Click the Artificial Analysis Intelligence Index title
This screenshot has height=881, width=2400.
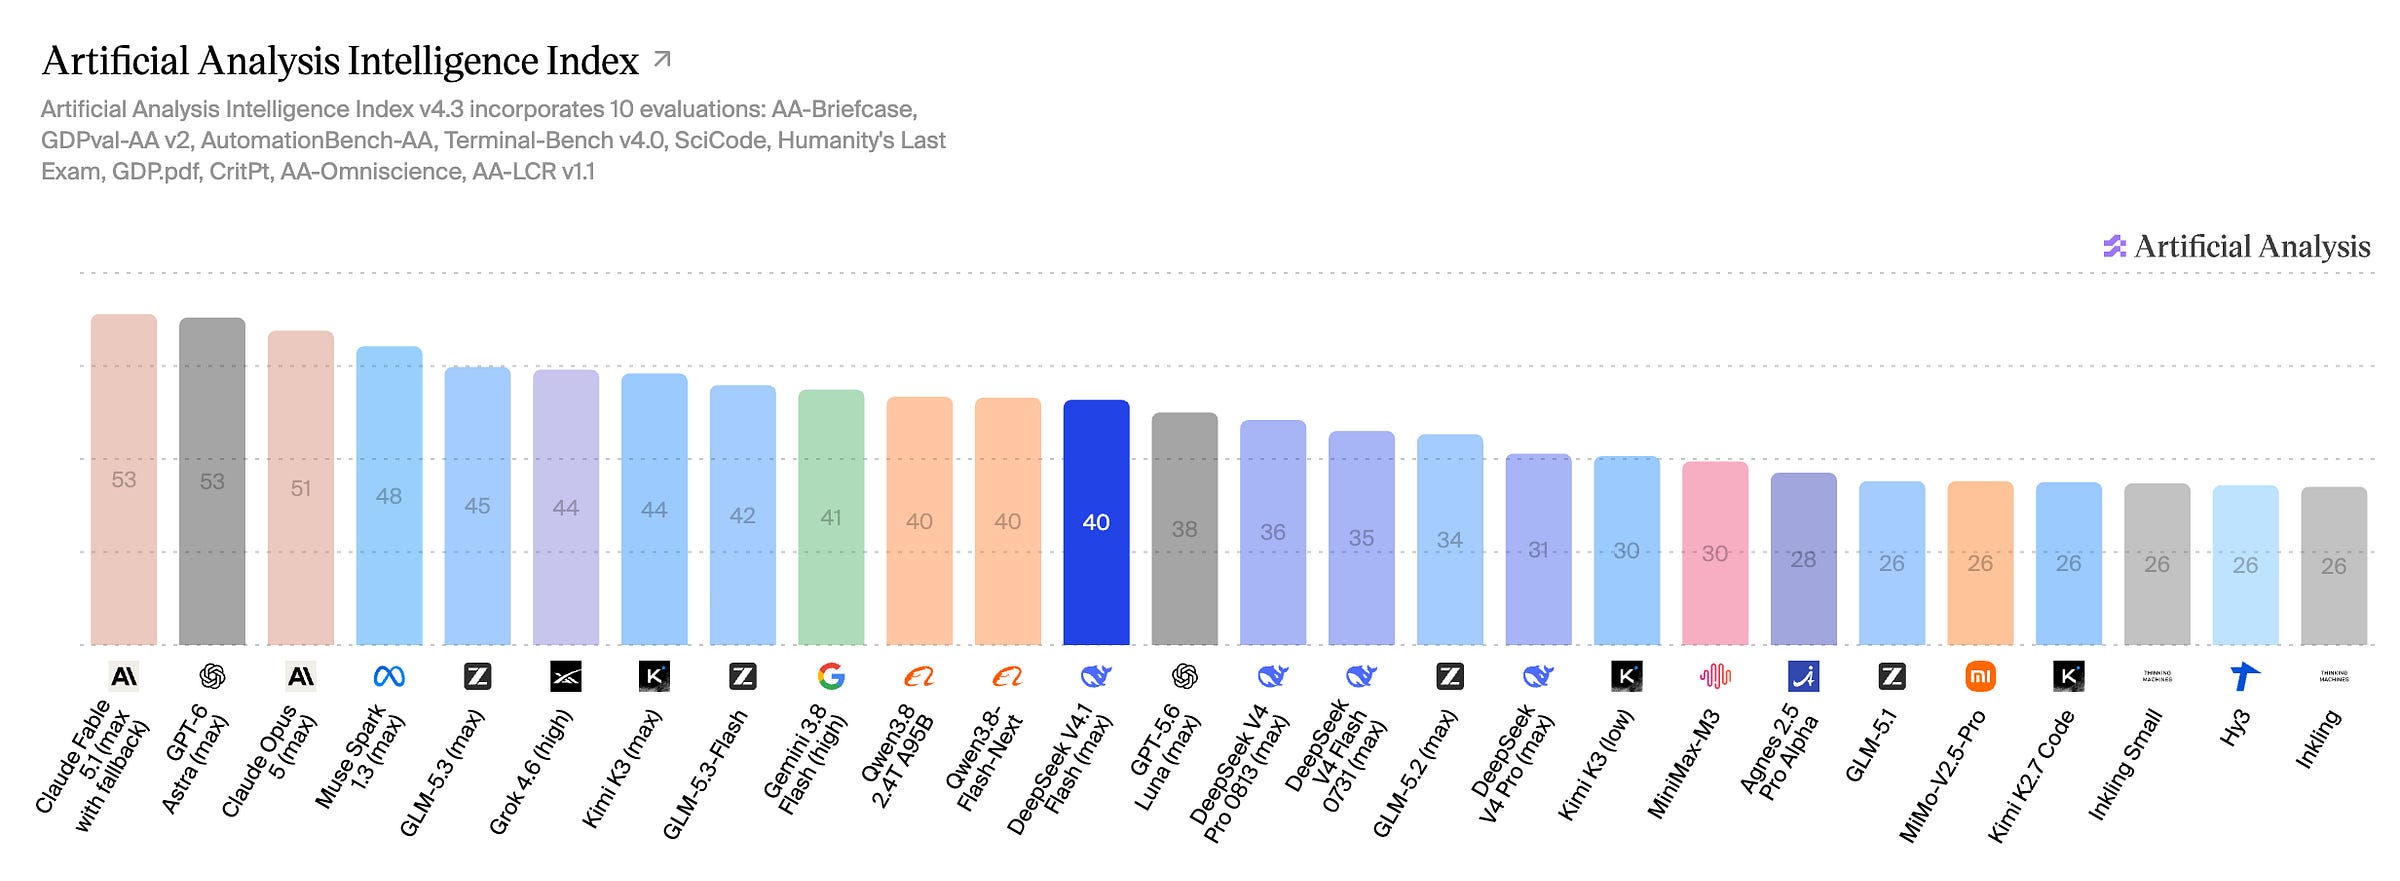[340, 61]
